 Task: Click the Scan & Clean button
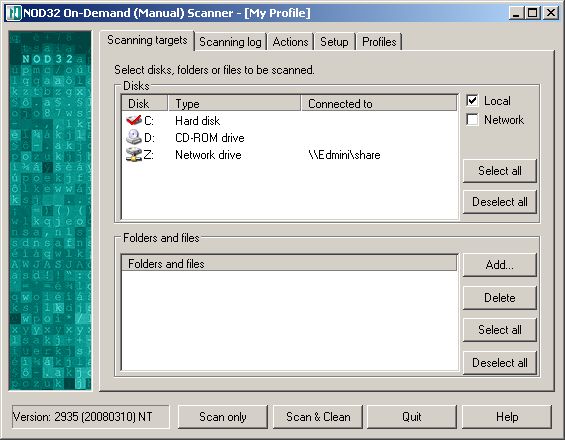(x=318, y=417)
